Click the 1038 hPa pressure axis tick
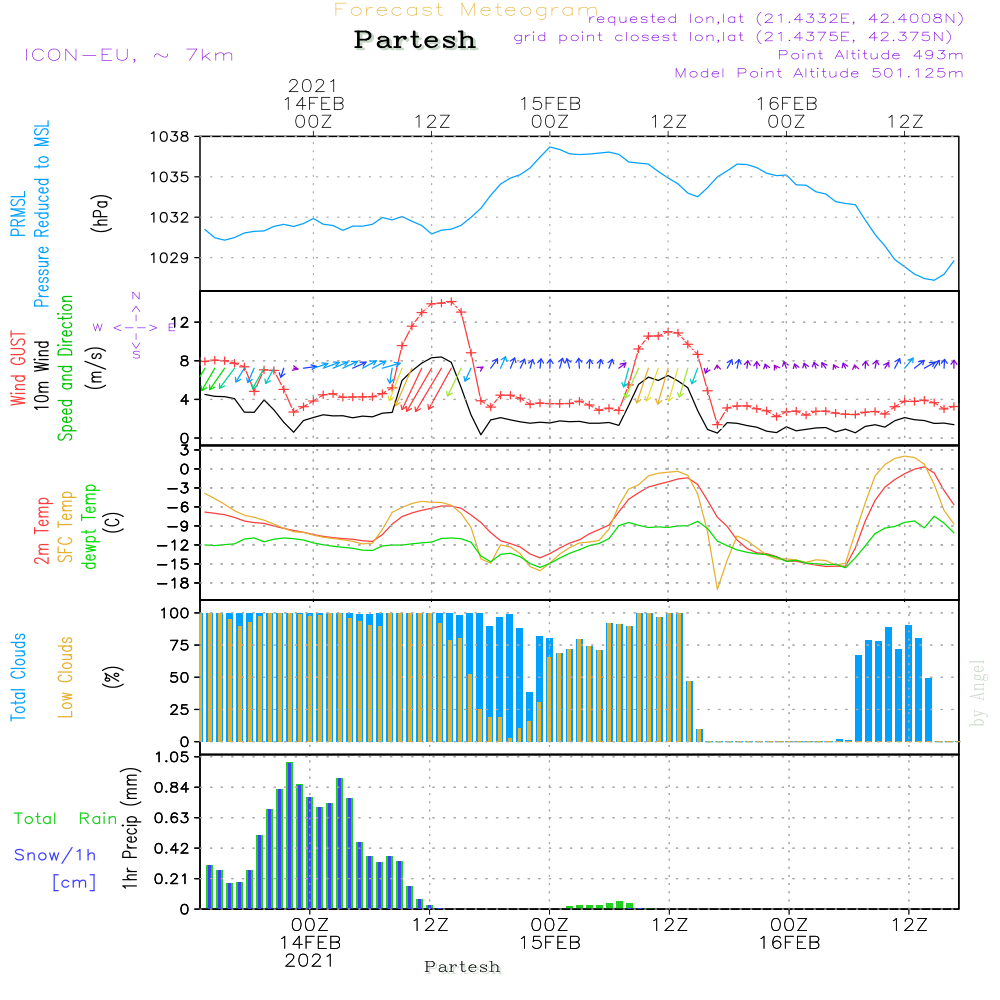This screenshot has height=1000, width=1000. pos(170,136)
